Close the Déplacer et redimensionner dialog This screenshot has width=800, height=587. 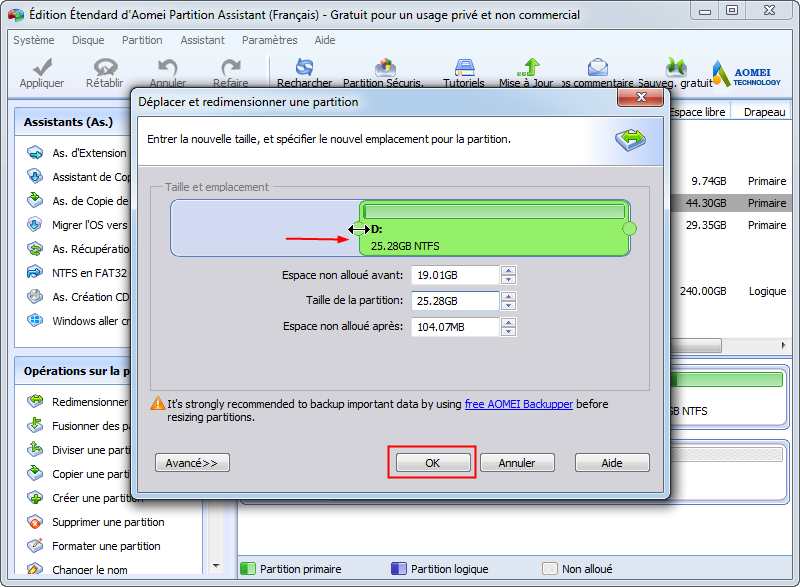point(641,97)
